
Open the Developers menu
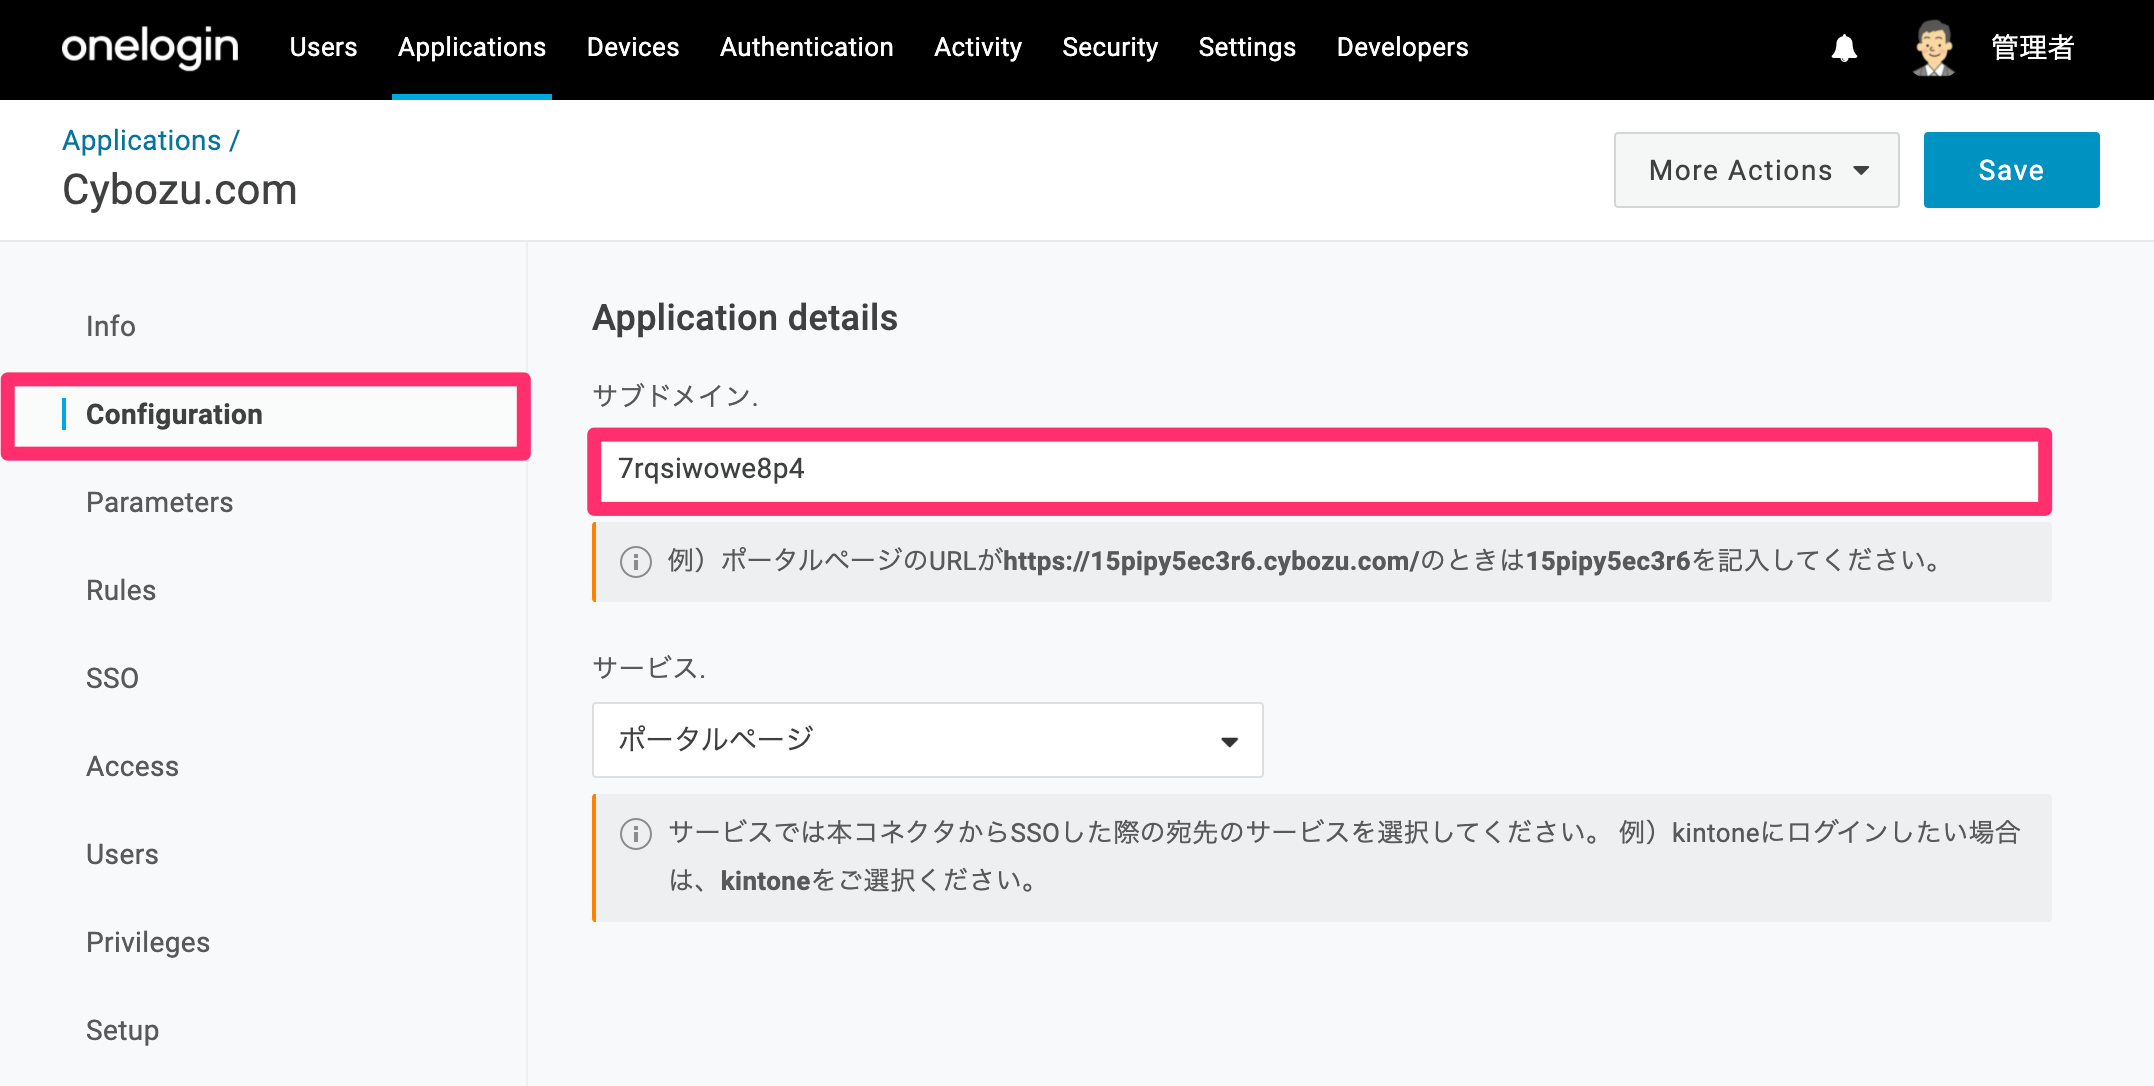(1403, 47)
